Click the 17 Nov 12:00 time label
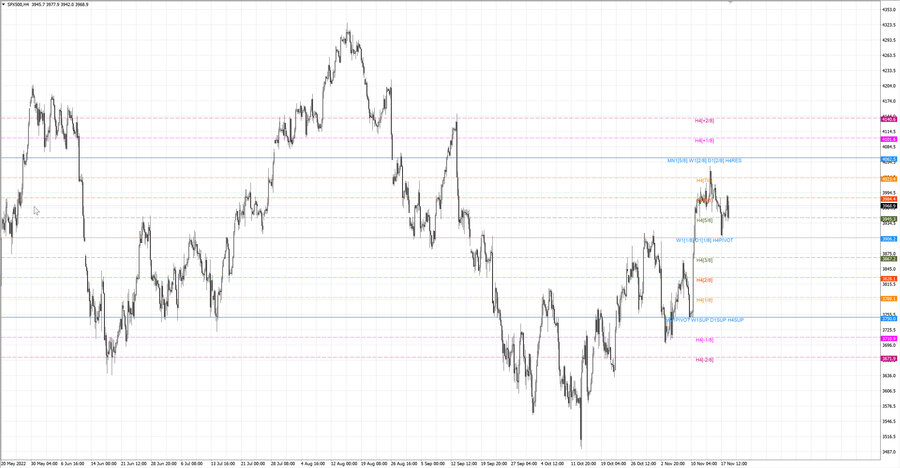900x468 pixels. [734, 463]
